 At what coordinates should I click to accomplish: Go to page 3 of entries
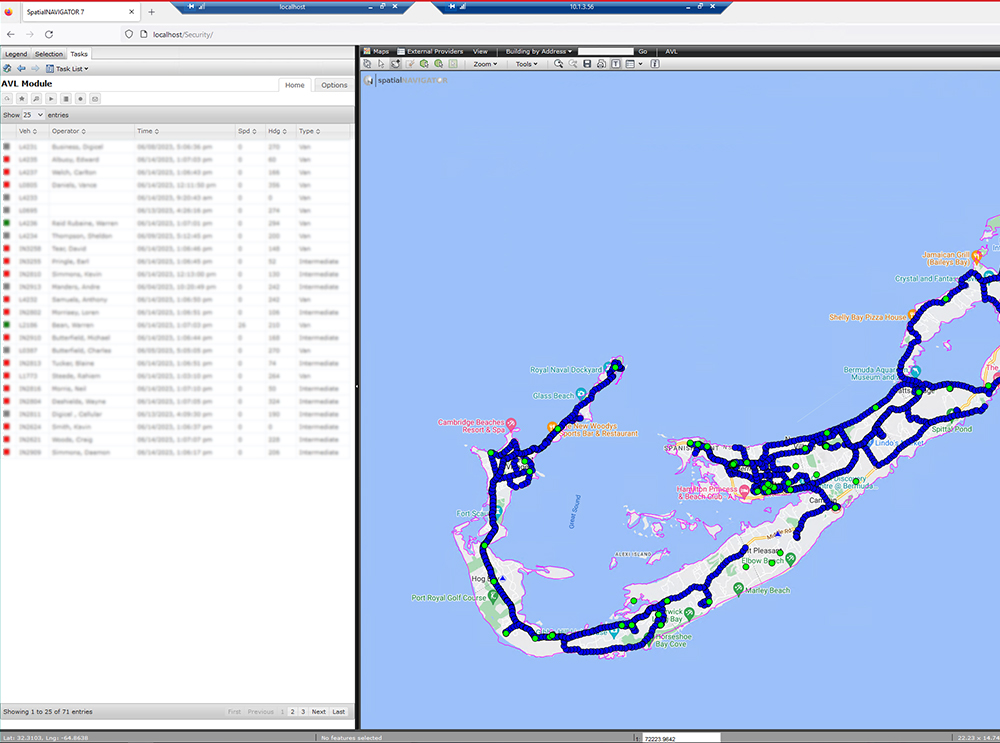[x=303, y=712]
